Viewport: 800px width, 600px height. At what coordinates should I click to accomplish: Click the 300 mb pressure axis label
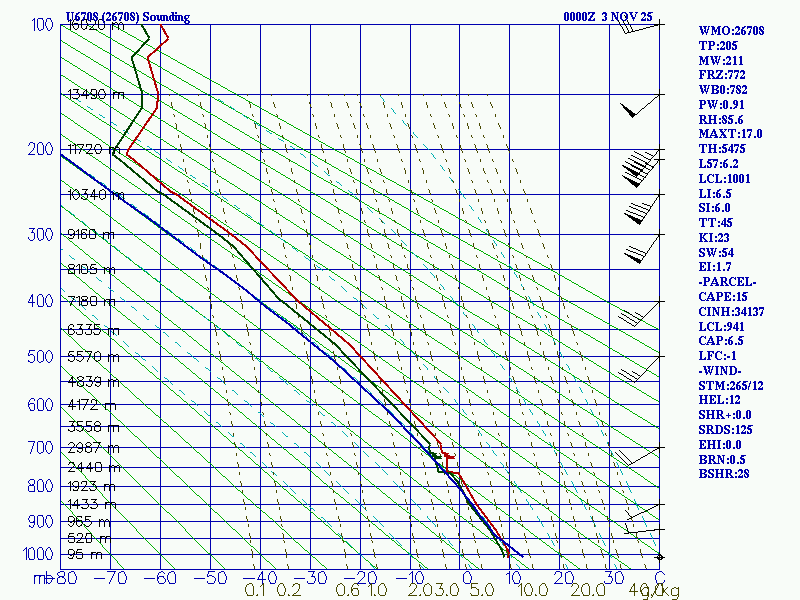click(x=40, y=234)
